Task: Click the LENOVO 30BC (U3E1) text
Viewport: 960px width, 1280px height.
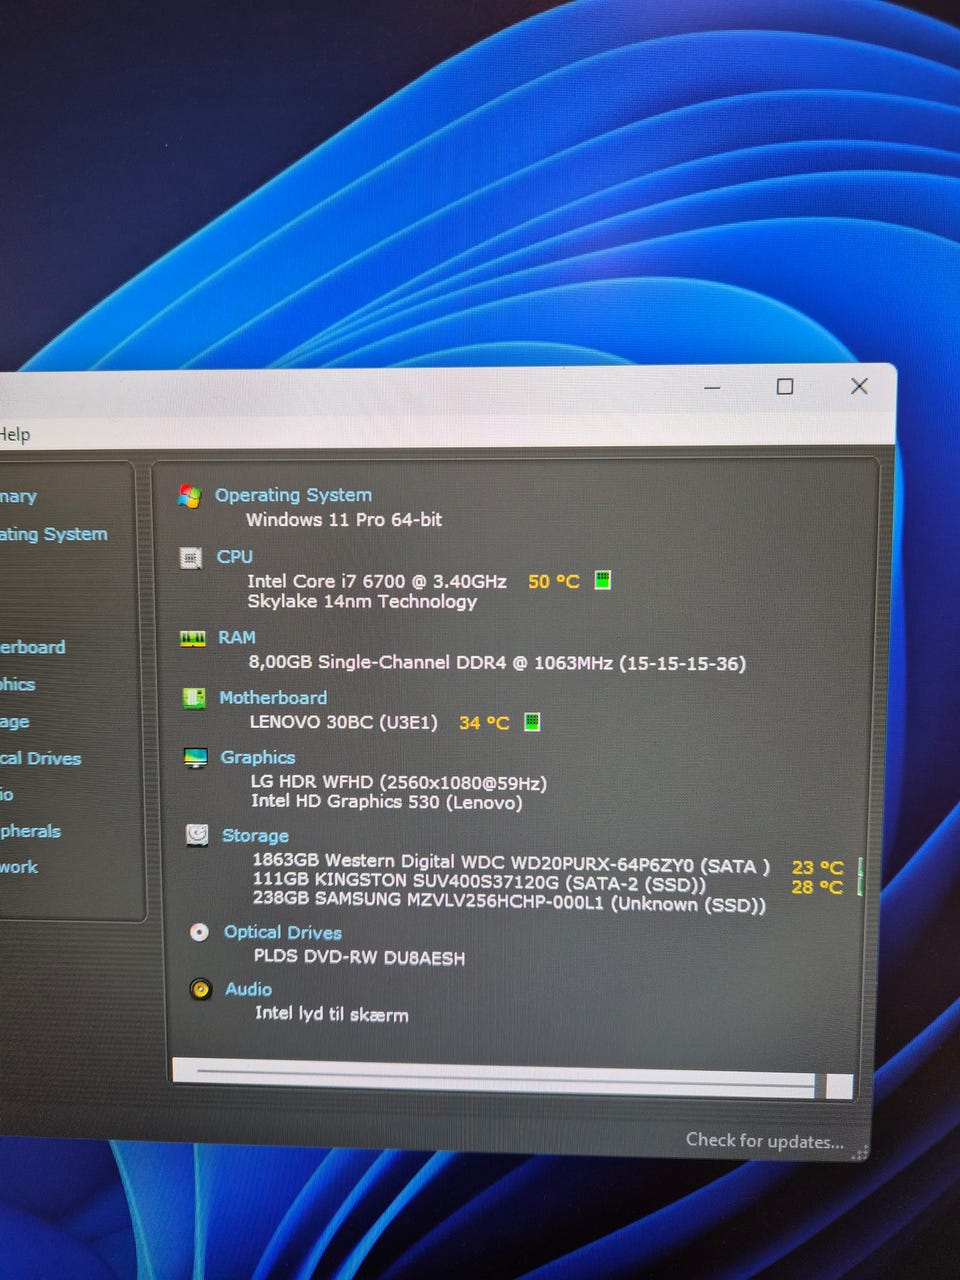Action: click(343, 722)
